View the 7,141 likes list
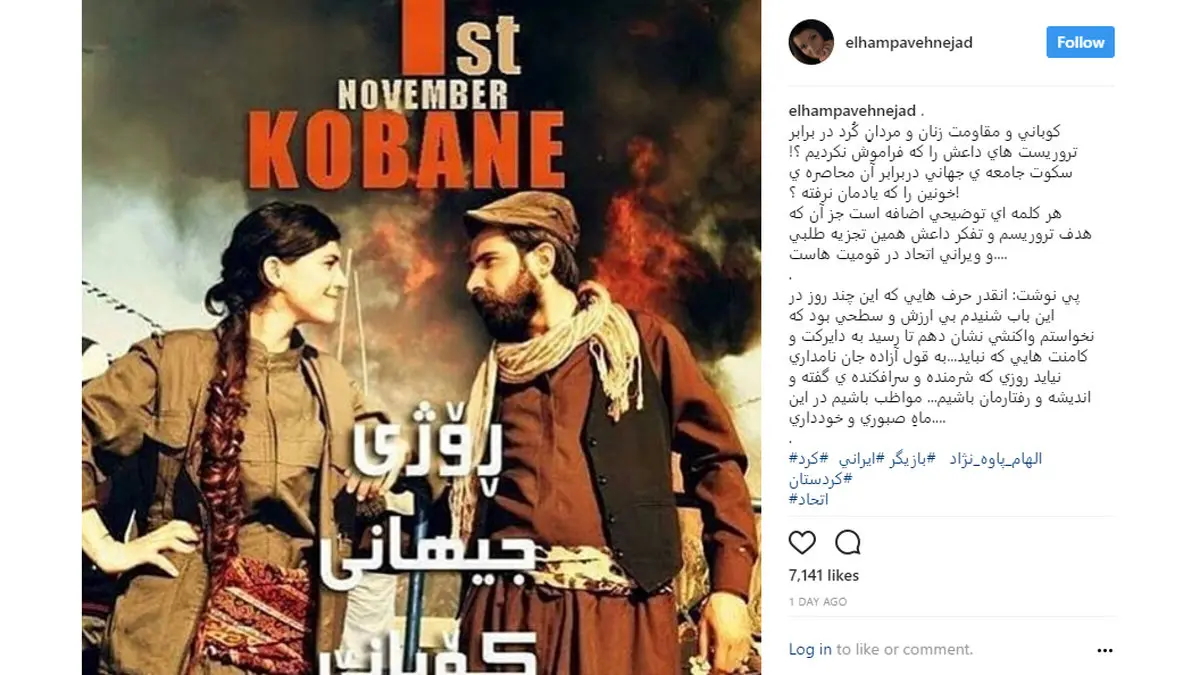This screenshot has height=675, width=1200. (x=824, y=575)
